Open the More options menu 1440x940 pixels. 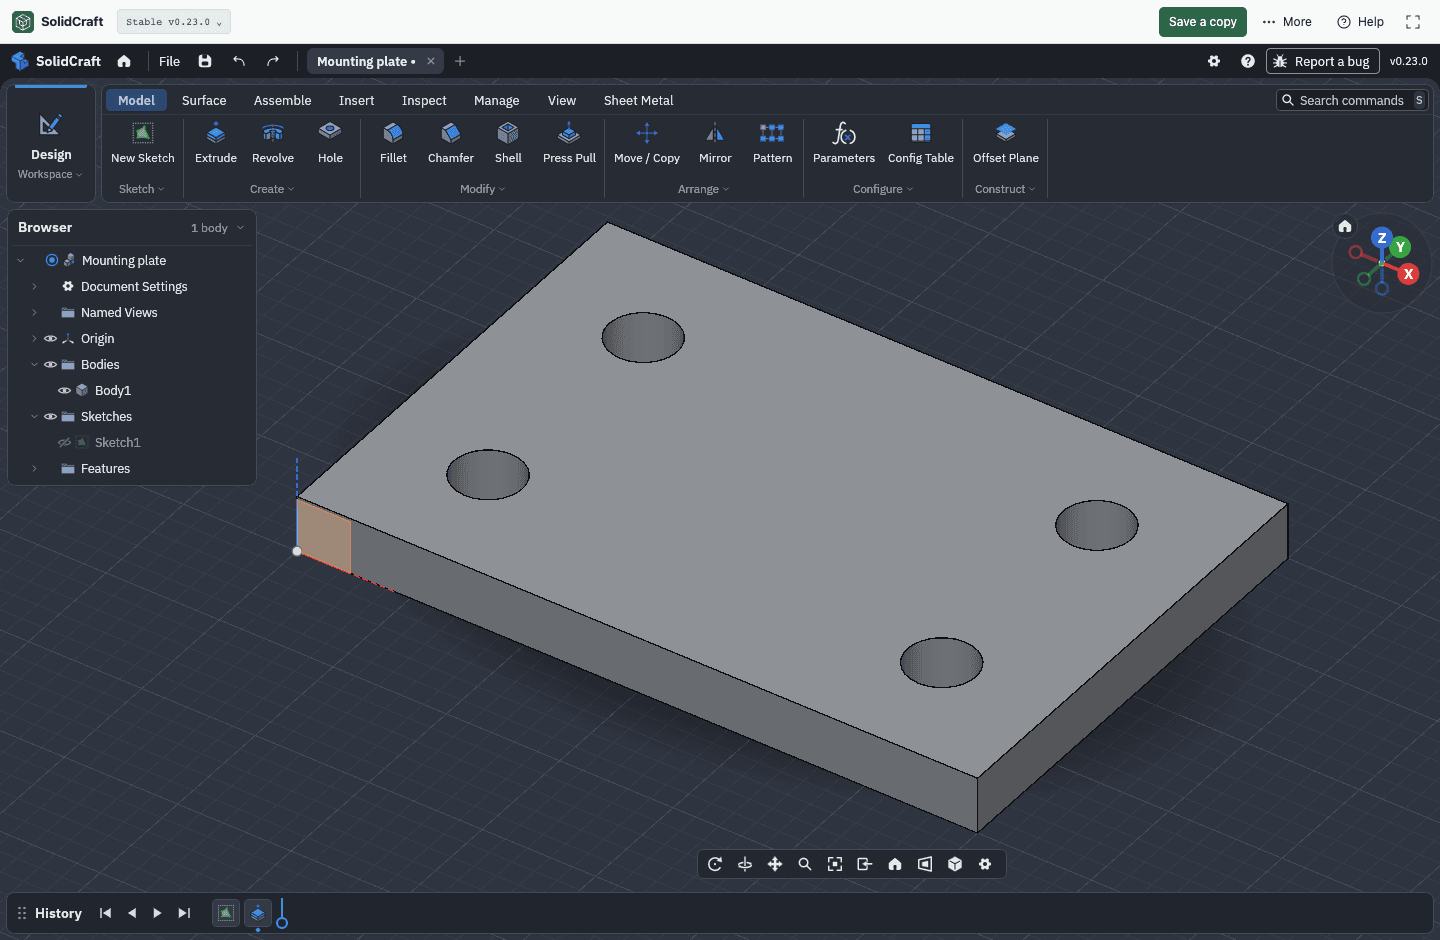1287,22
